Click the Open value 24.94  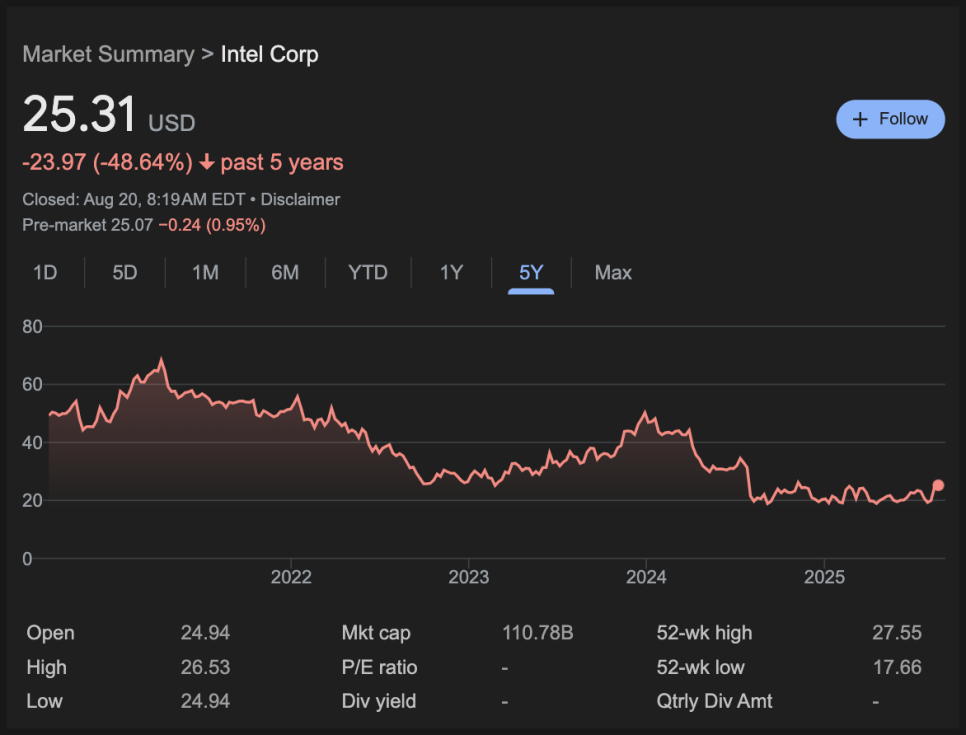205,633
